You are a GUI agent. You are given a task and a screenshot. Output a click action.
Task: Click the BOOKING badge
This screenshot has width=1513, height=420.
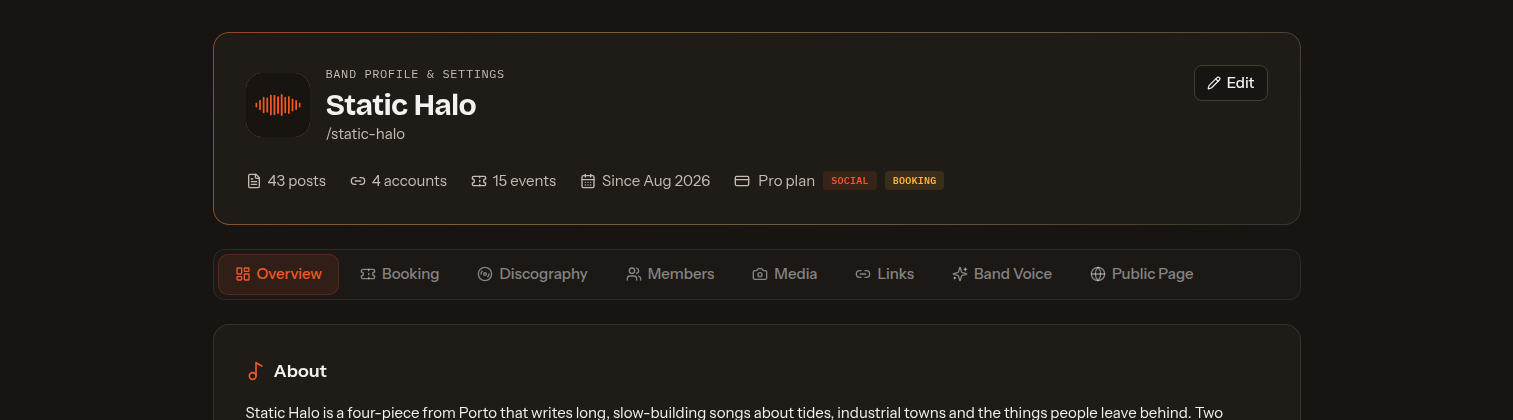point(914,181)
